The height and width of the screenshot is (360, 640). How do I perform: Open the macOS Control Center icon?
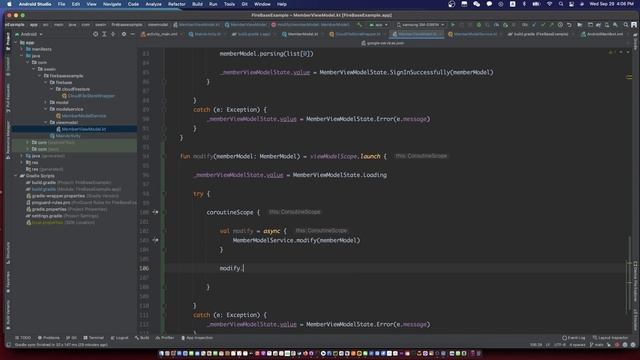click(x=571, y=4)
